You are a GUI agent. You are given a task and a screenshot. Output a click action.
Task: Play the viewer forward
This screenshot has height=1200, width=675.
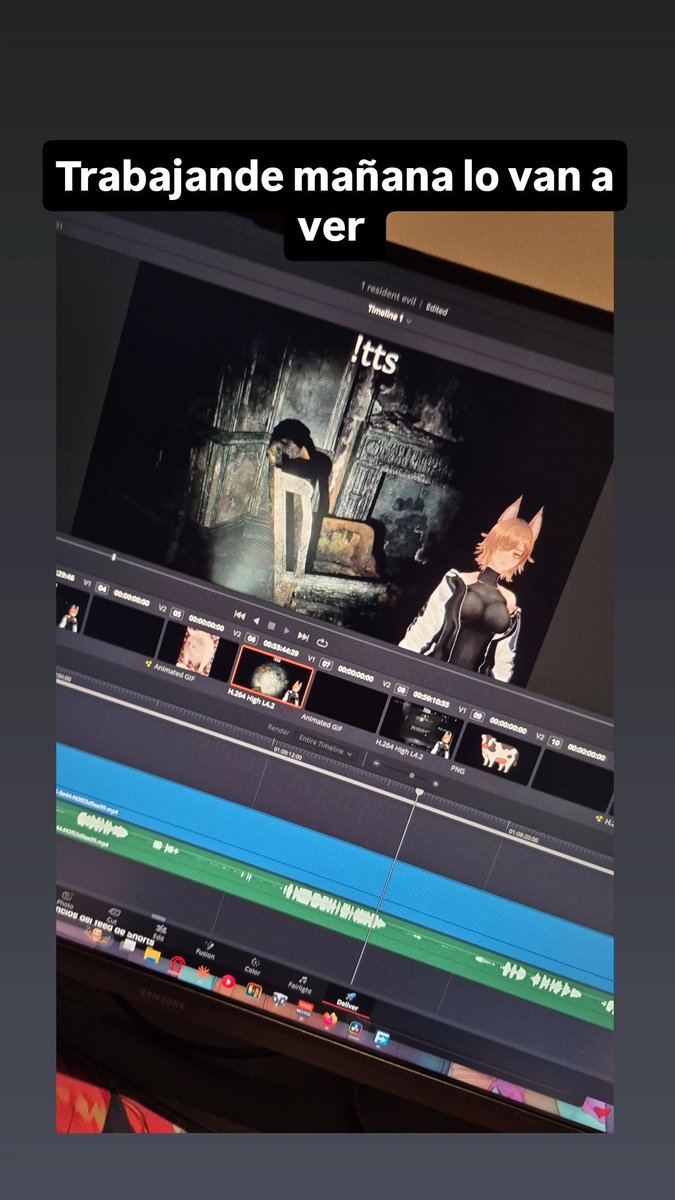click(287, 630)
